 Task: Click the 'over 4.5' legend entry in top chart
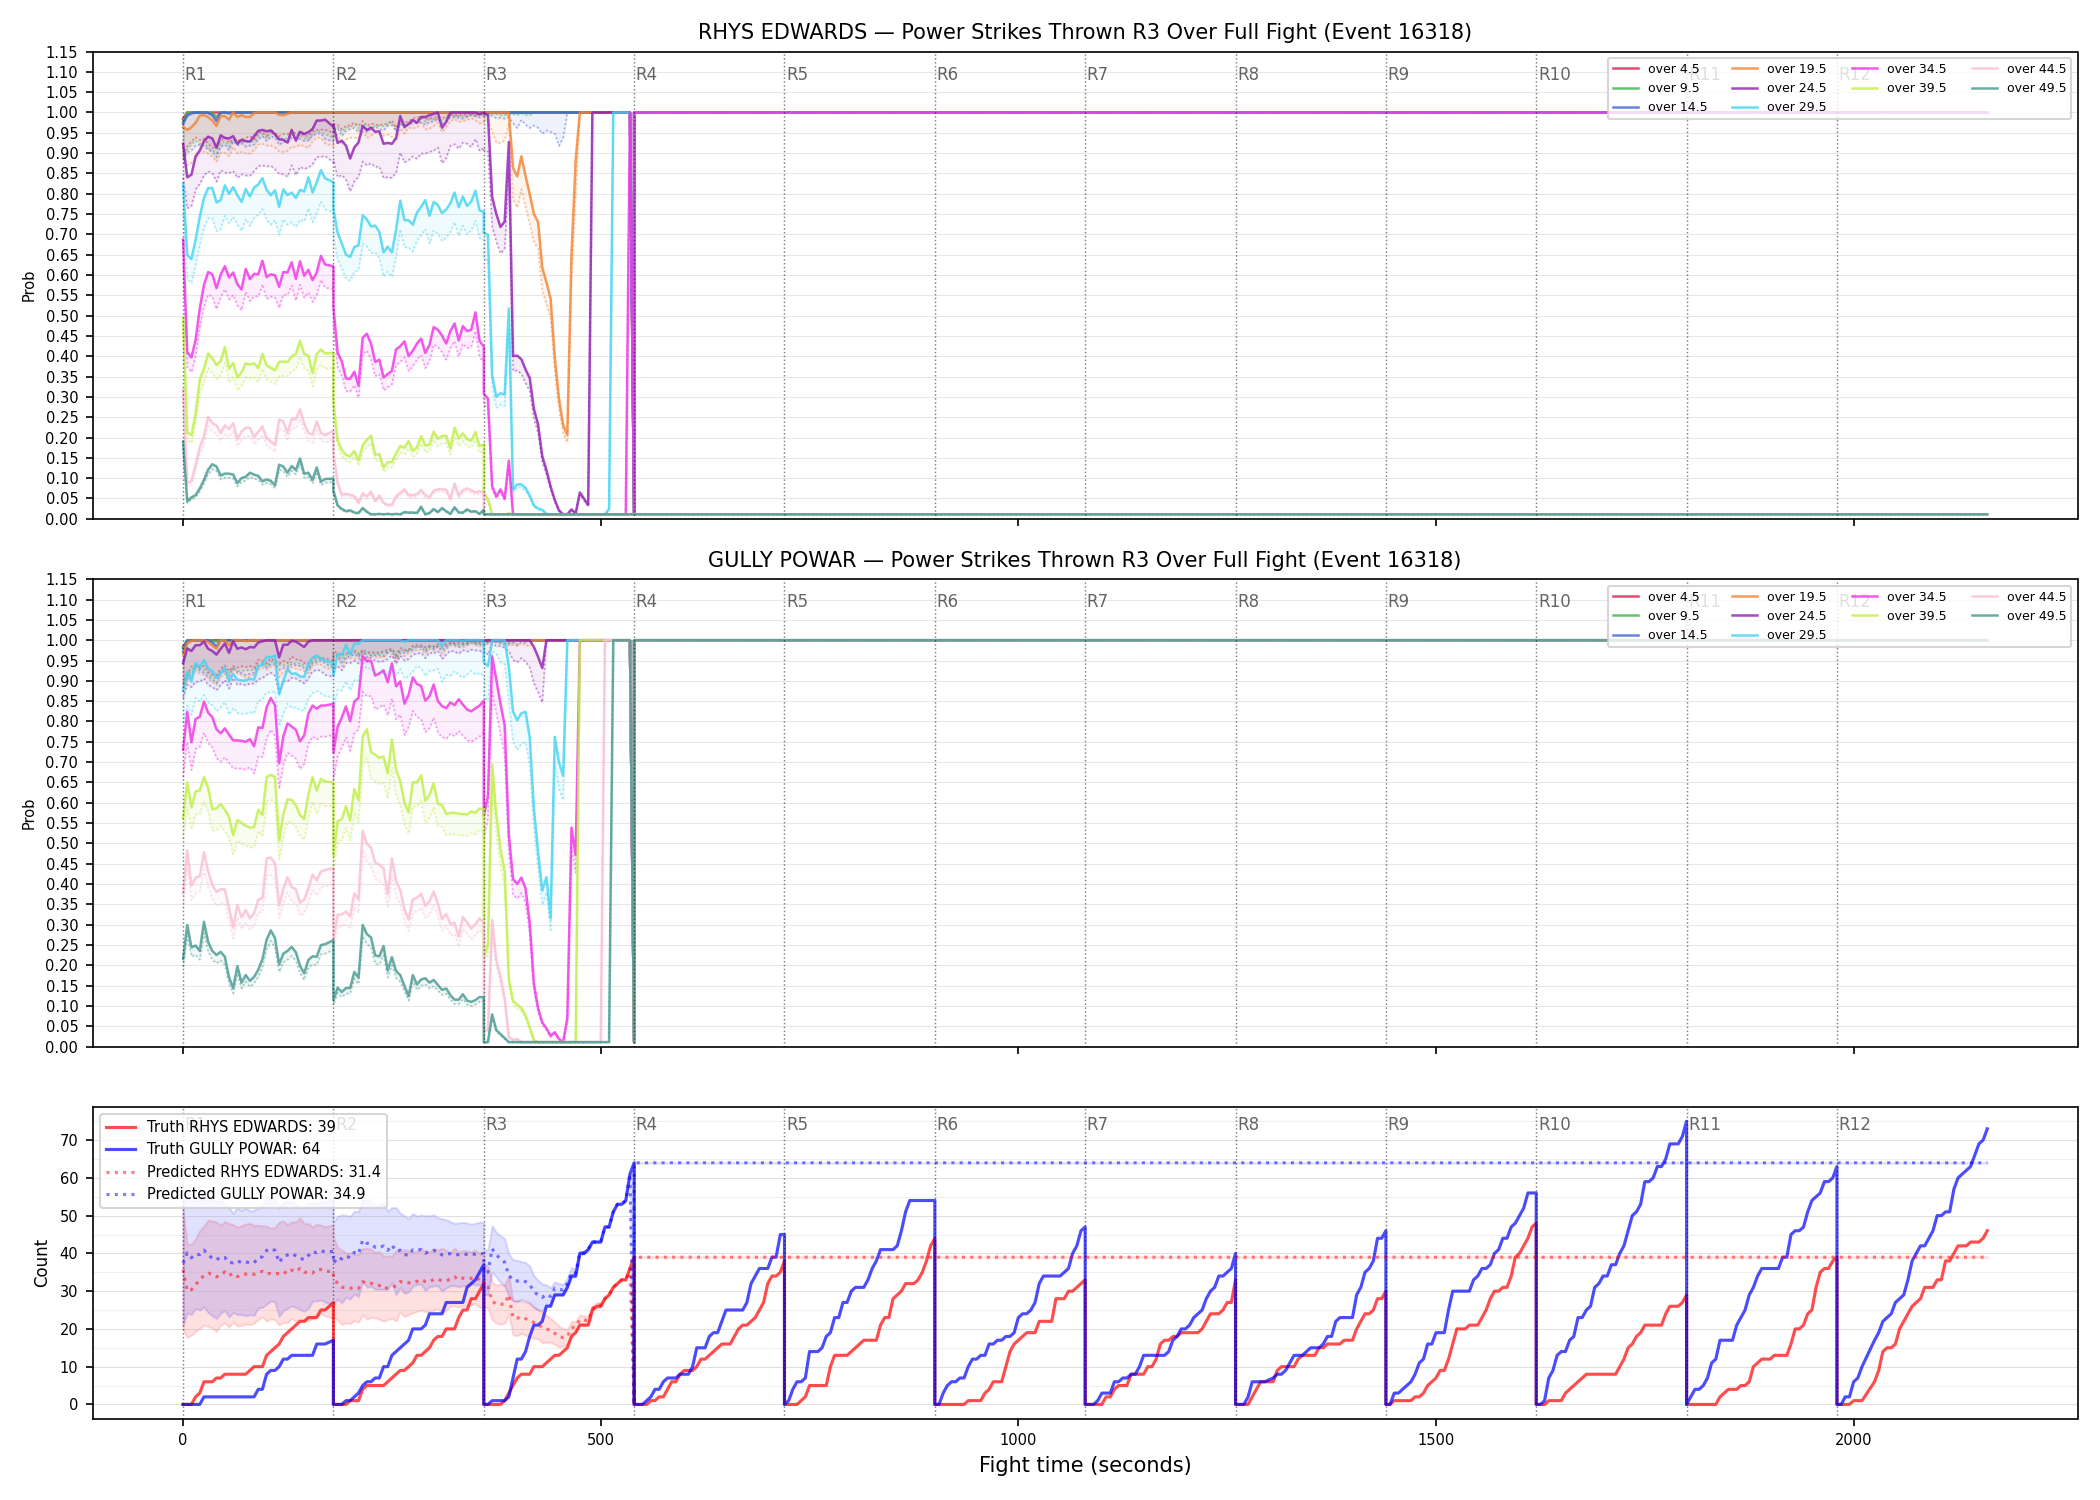tap(1656, 69)
